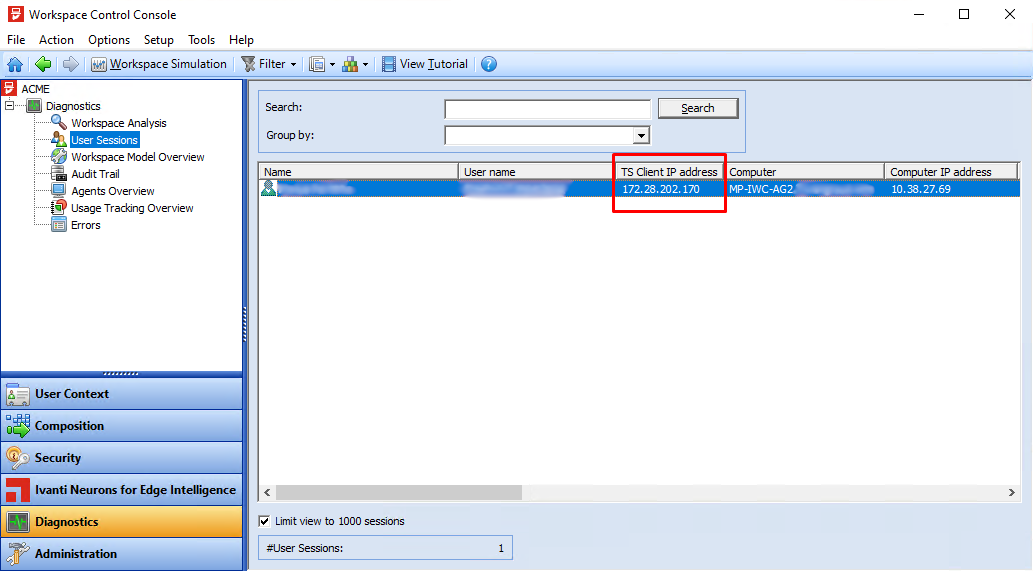
Task: Open dropdown arrow beside view list icon
Action: (x=332, y=65)
